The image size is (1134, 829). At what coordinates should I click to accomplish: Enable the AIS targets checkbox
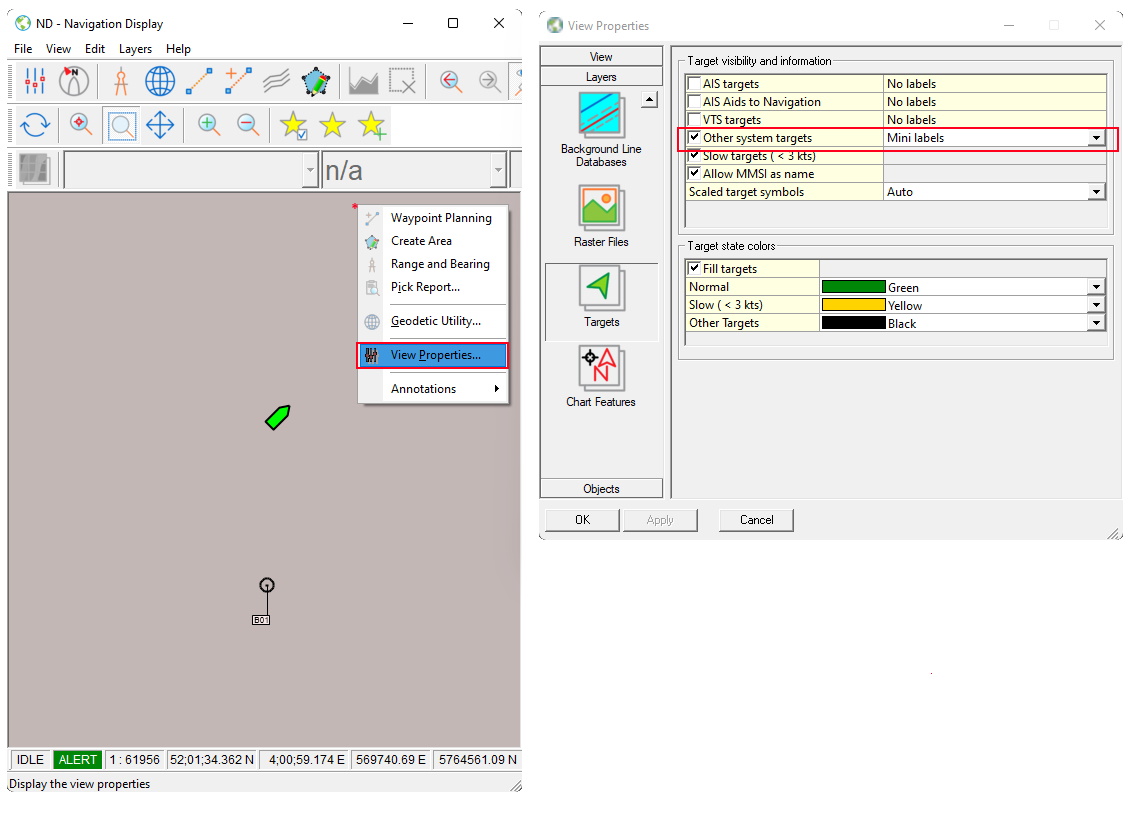tap(694, 84)
